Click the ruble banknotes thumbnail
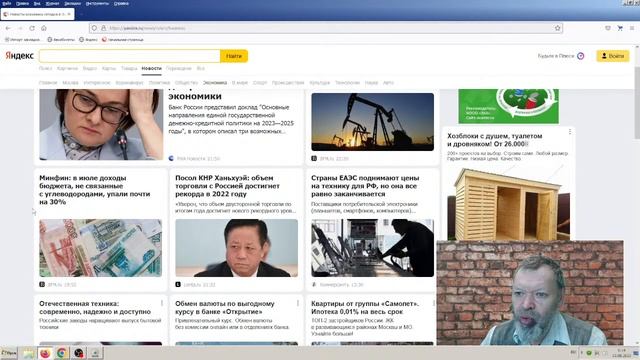 pos(100,248)
